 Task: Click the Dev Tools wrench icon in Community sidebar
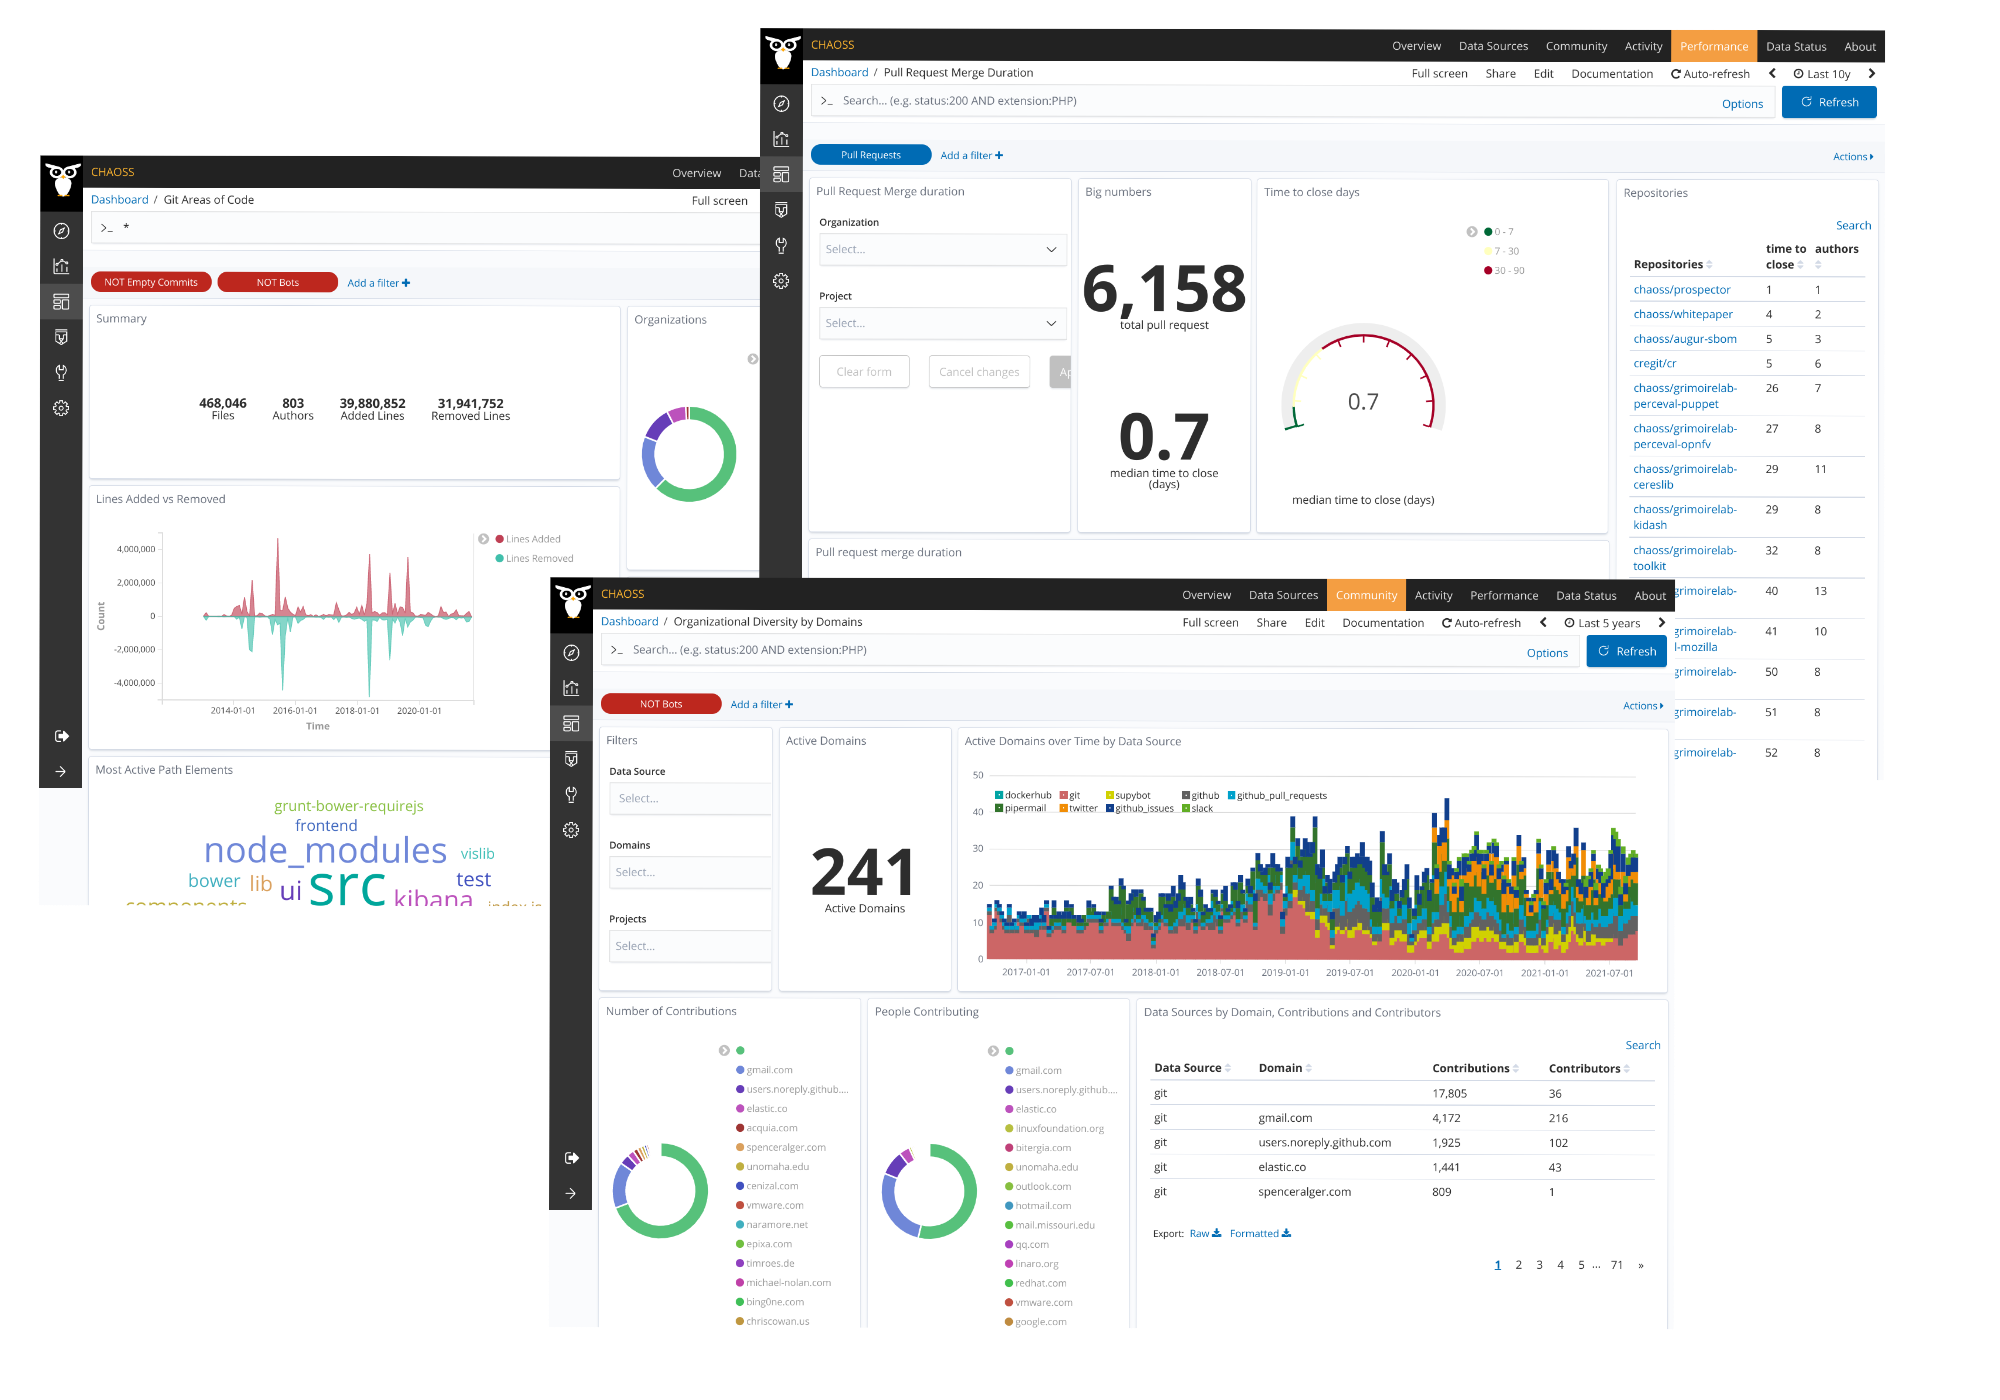pyautogui.click(x=571, y=795)
